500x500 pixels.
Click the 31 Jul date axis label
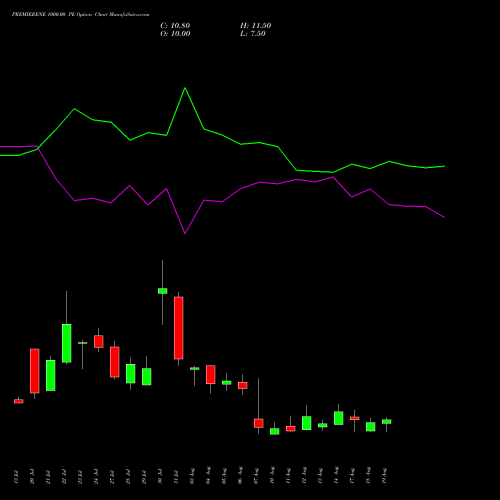pos(176,476)
